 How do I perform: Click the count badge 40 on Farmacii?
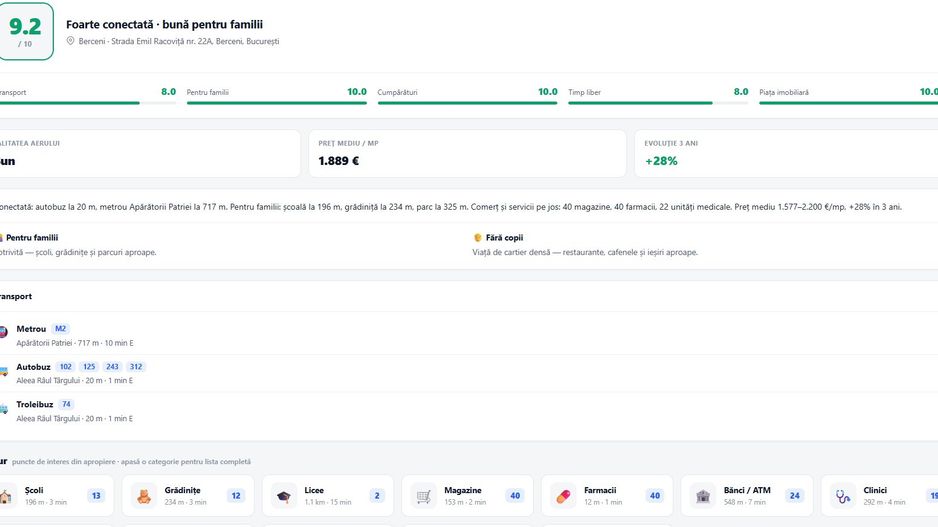655,496
